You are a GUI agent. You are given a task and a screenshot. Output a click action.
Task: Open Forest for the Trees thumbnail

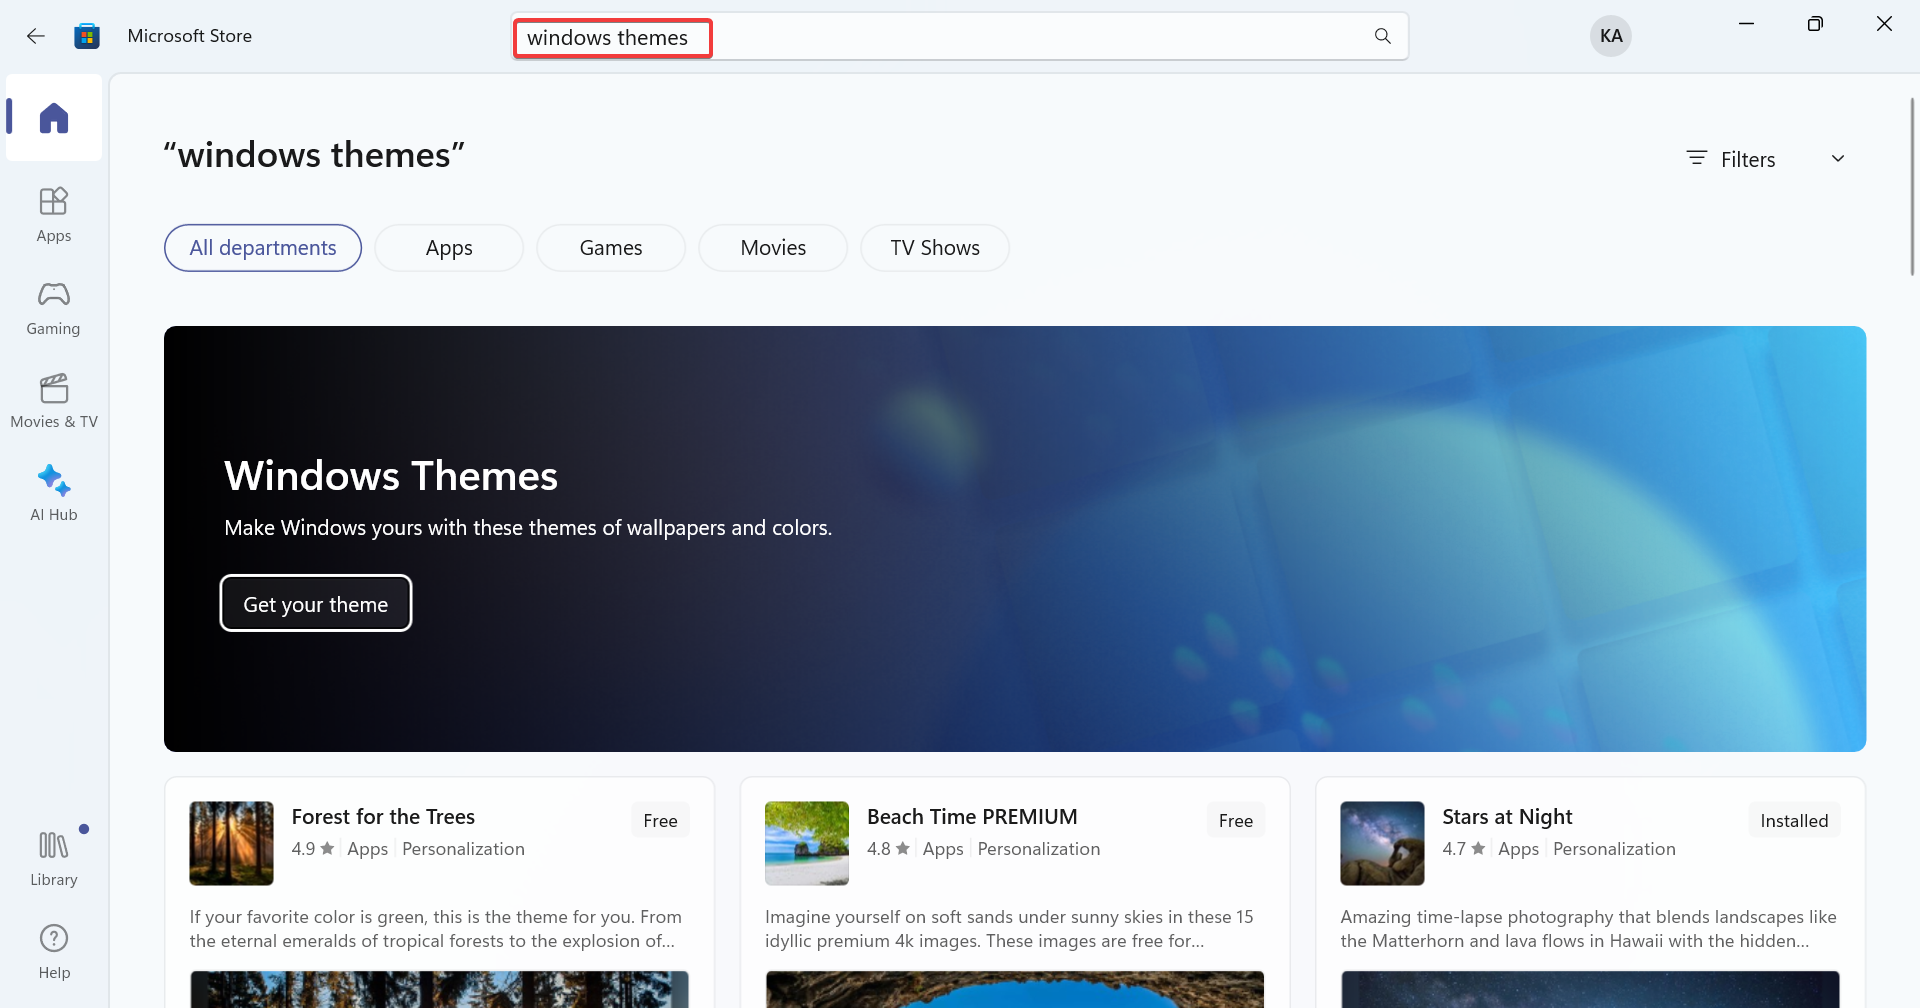click(x=231, y=843)
